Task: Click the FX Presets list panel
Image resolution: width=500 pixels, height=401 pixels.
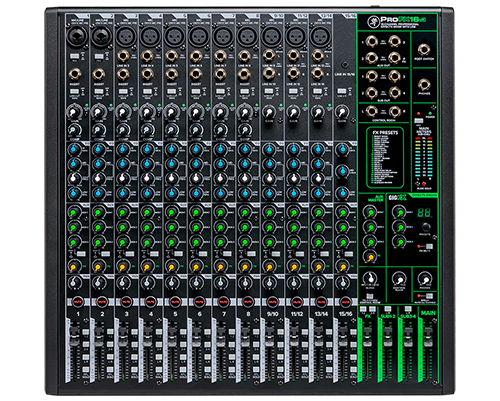Action: [385, 157]
